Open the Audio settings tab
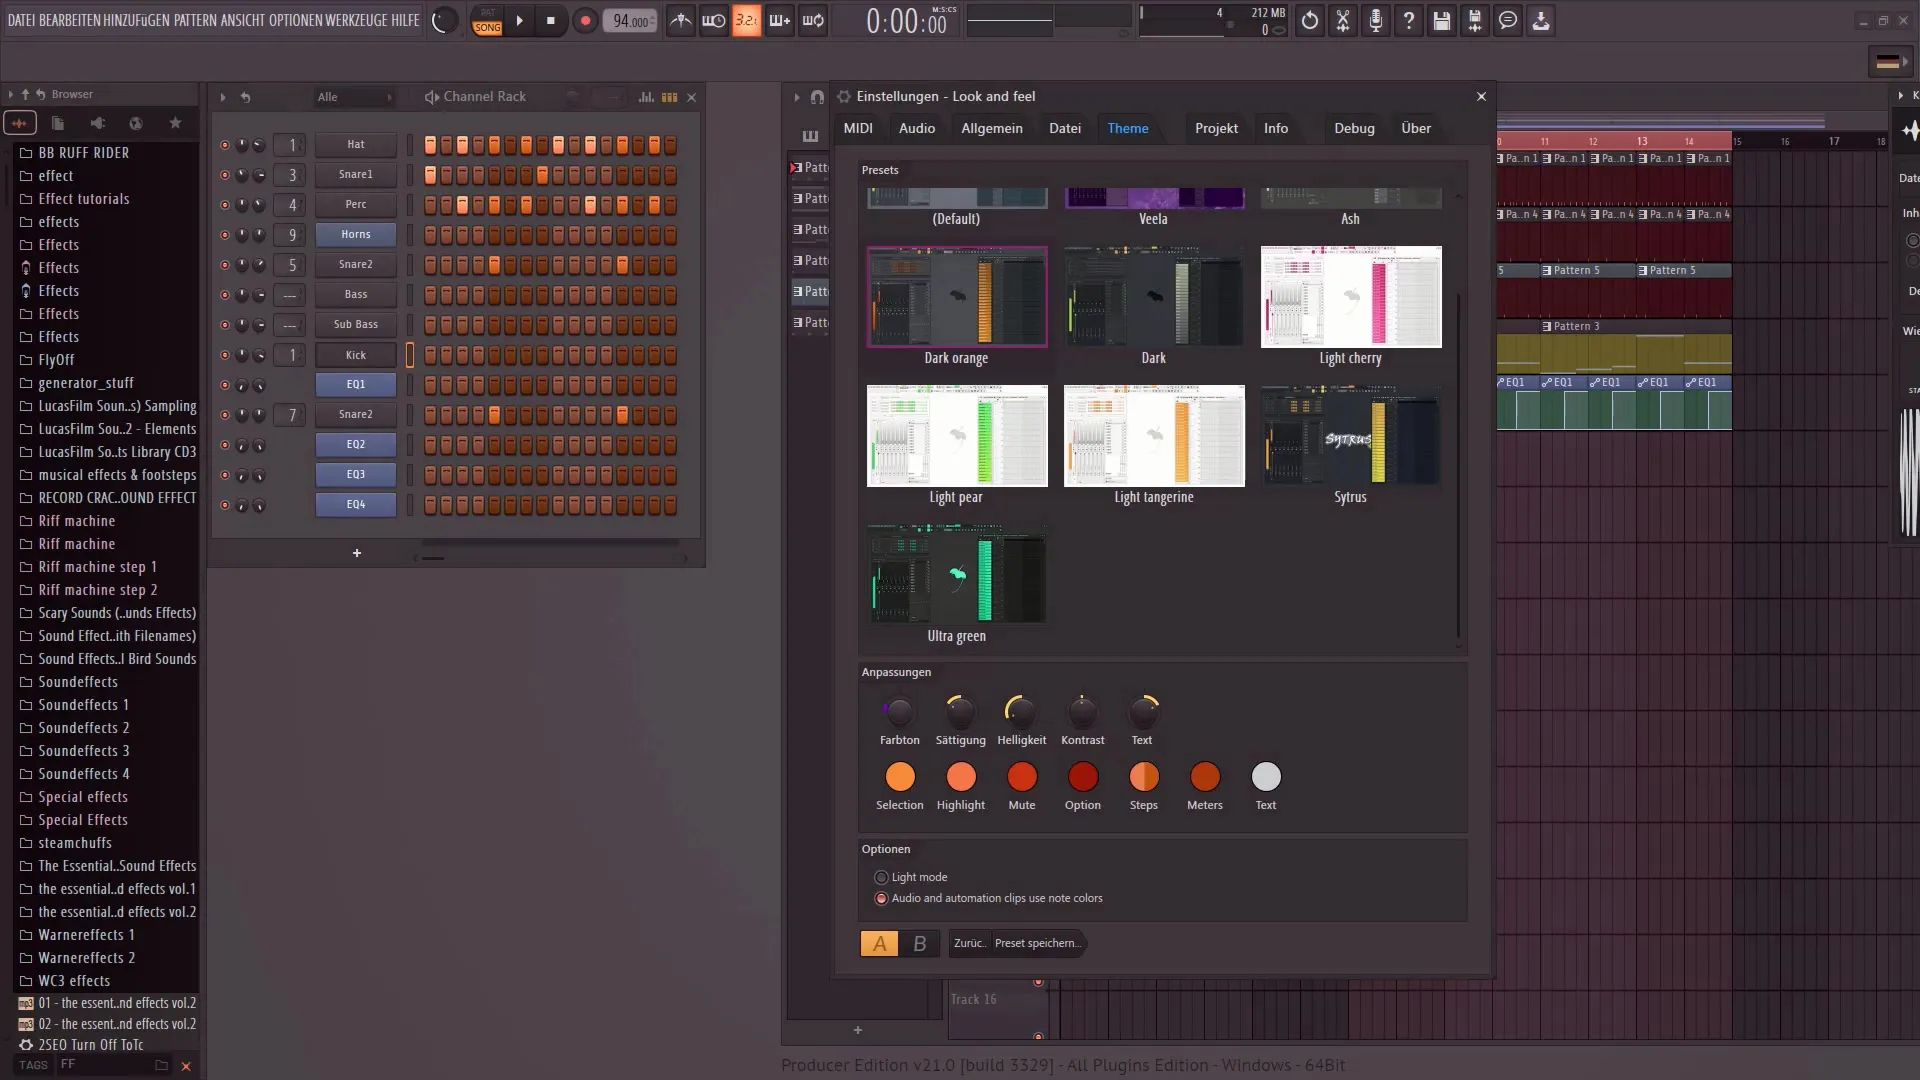Screen dimensions: 1920x1080 pyautogui.click(x=916, y=128)
